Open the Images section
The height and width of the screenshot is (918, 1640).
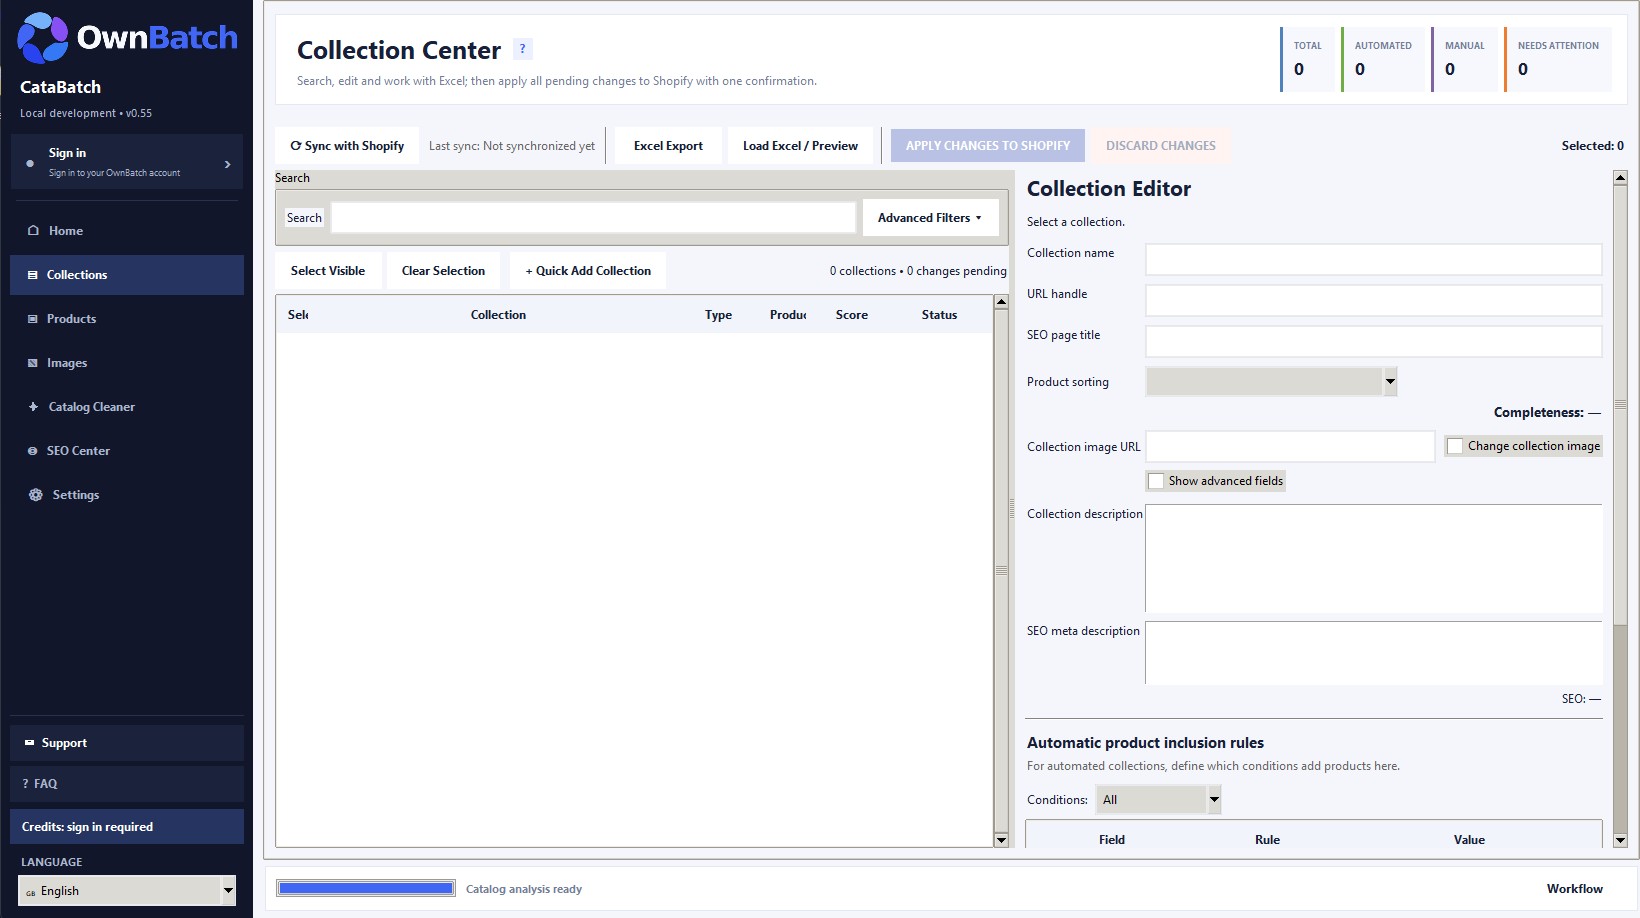point(127,363)
